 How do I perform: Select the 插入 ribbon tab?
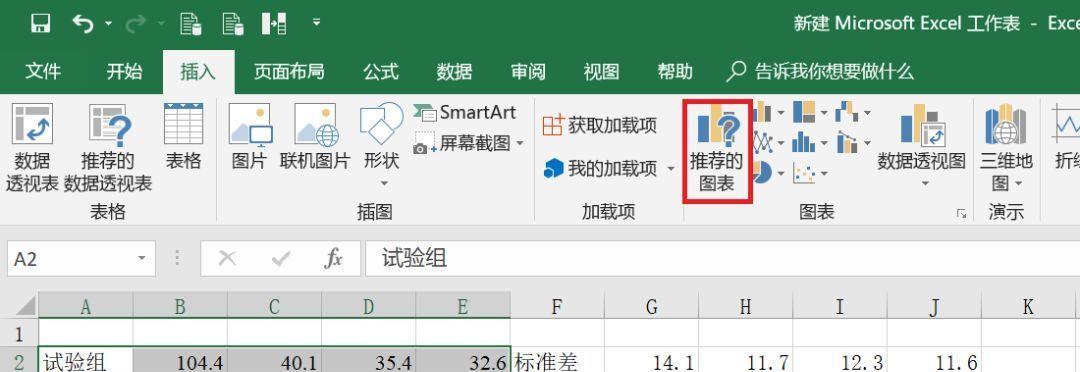[x=198, y=72]
